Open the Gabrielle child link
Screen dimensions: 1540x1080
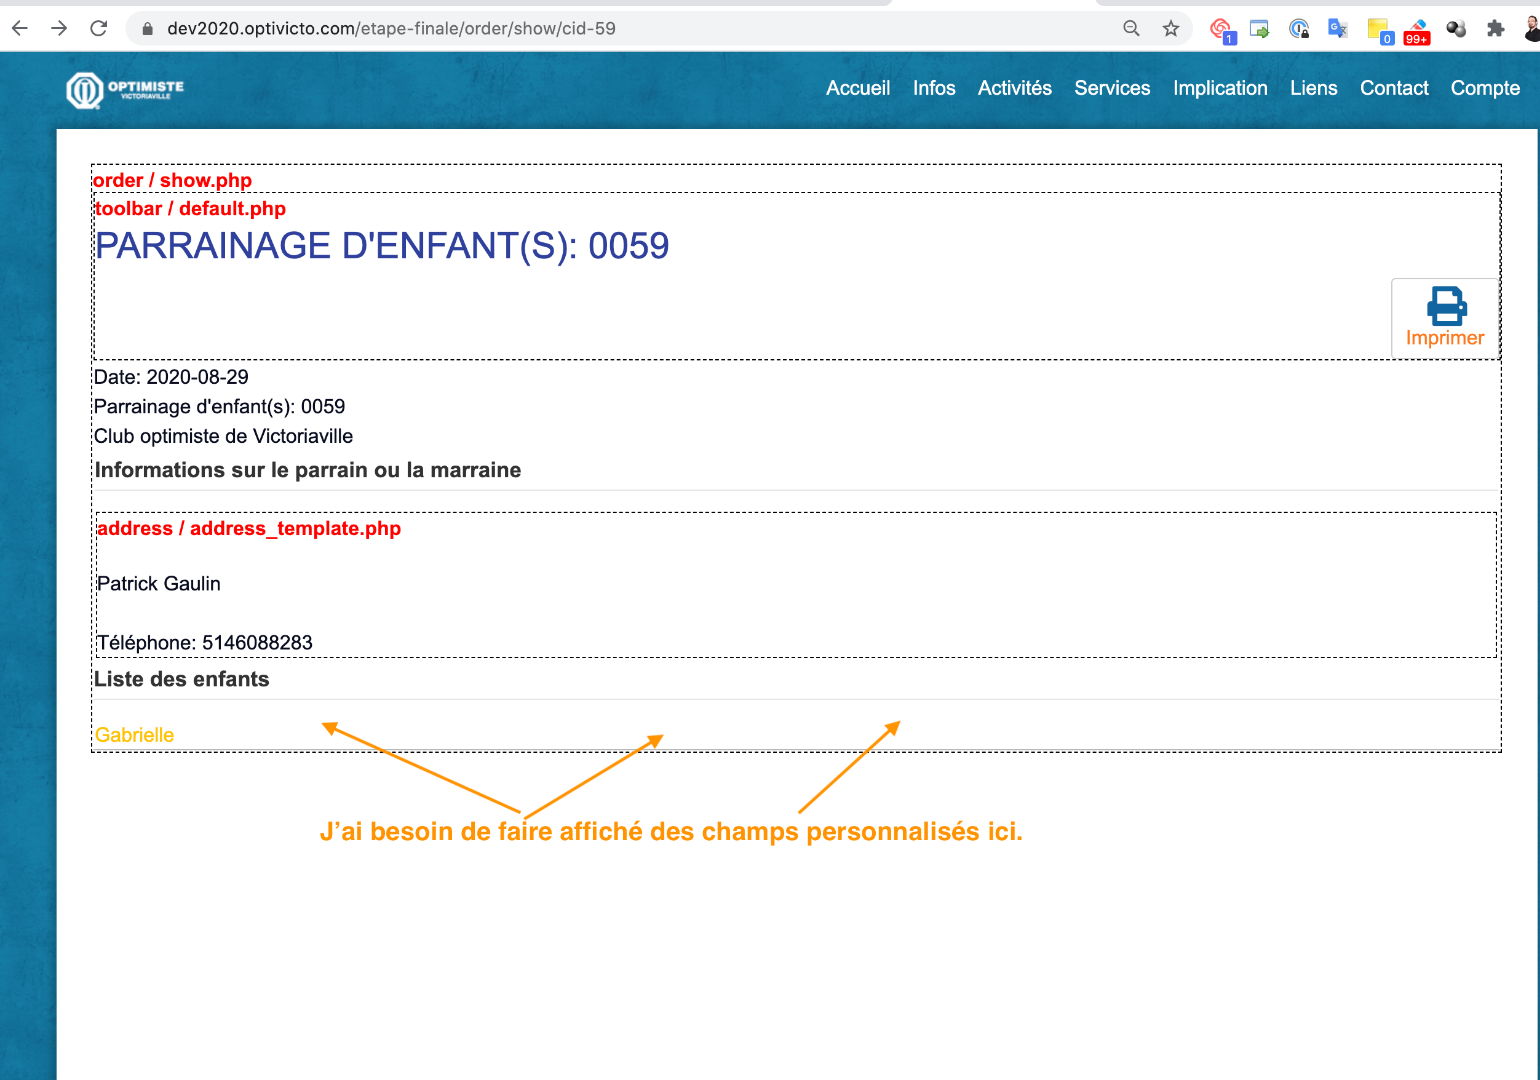pyautogui.click(x=134, y=735)
